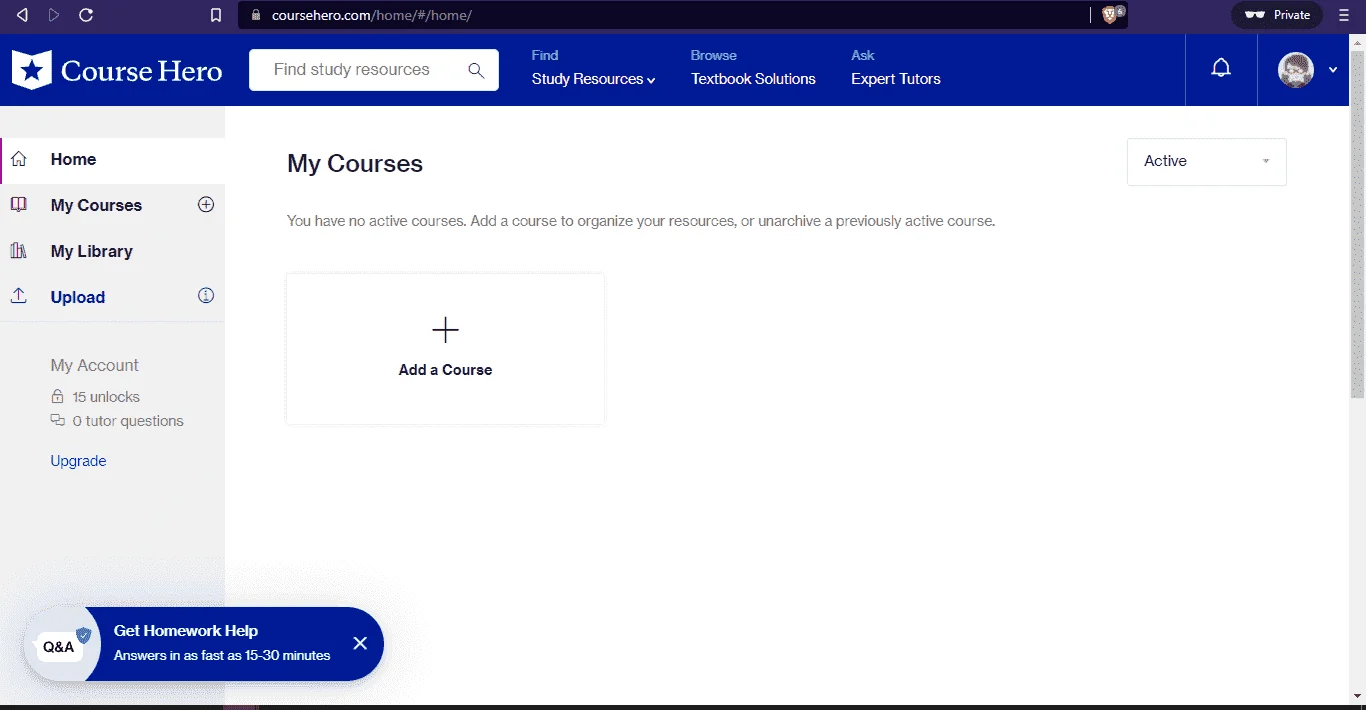The width and height of the screenshot is (1366, 710).
Task: Click the 15 unlocks entry
Action: point(106,397)
